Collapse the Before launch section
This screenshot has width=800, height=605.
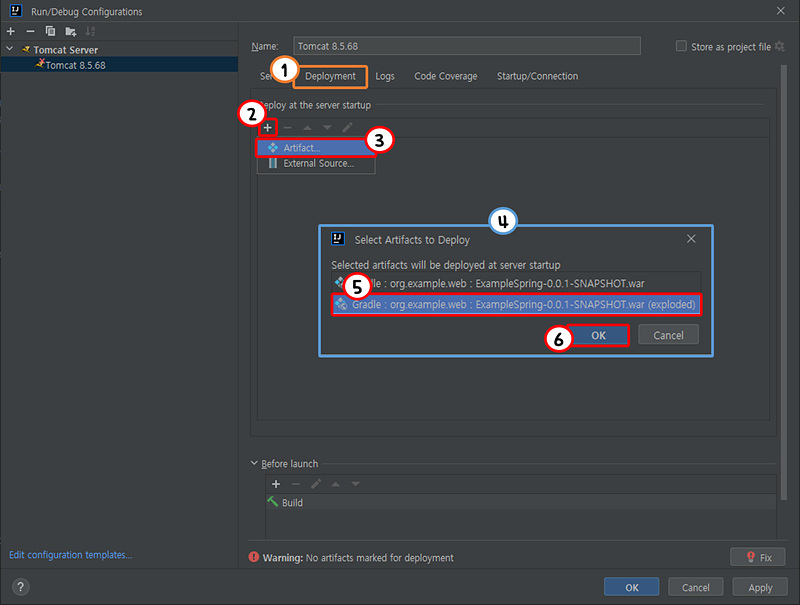pos(254,463)
